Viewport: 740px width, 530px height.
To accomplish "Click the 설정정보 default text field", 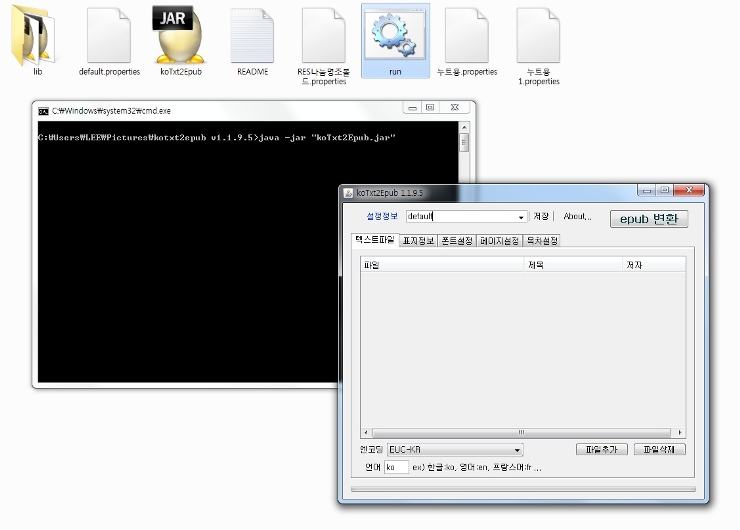I will click(461, 216).
